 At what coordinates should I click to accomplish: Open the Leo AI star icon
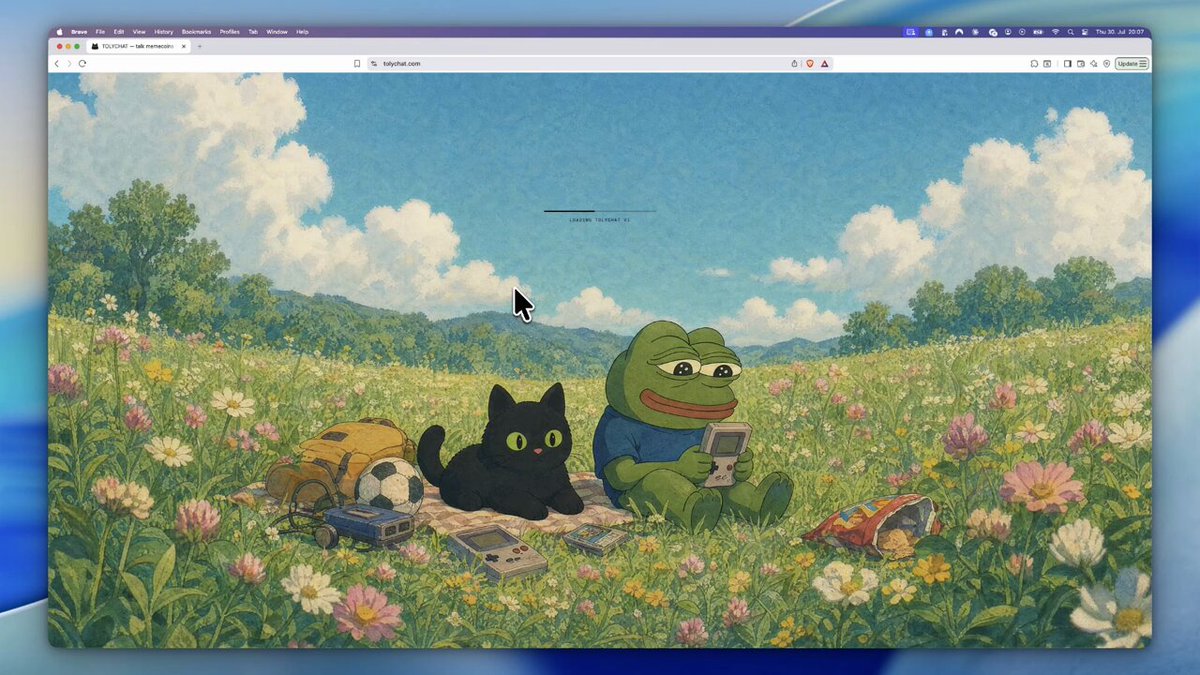click(x=1094, y=63)
